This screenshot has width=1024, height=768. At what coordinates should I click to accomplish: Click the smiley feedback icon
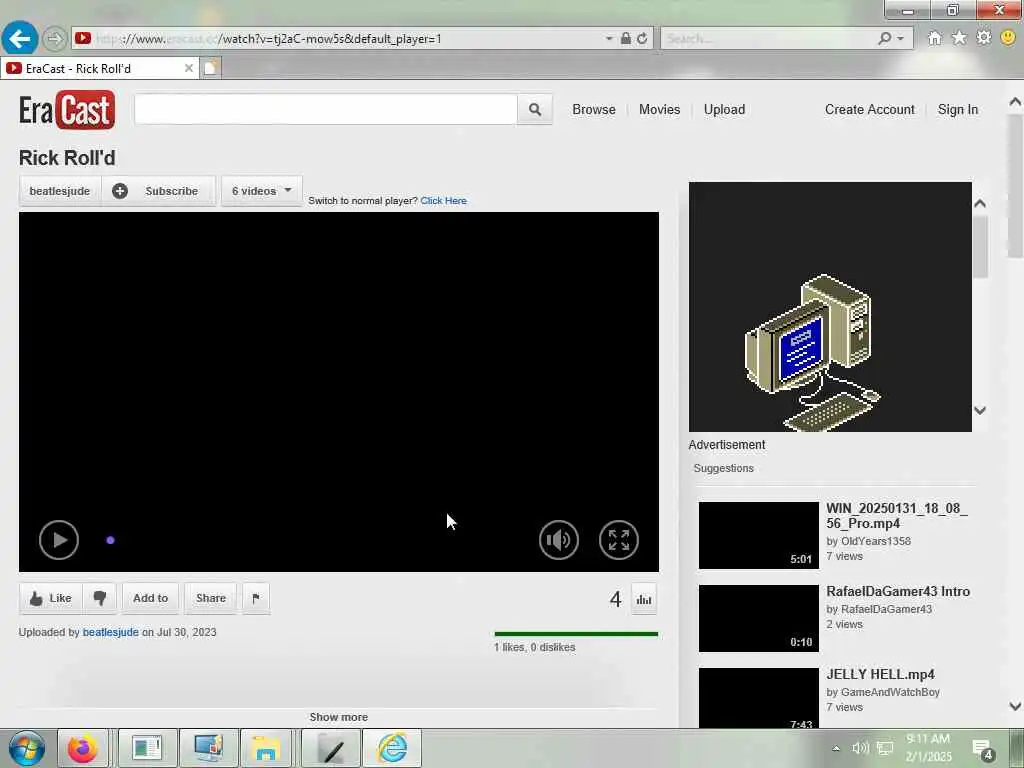(1008, 38)
